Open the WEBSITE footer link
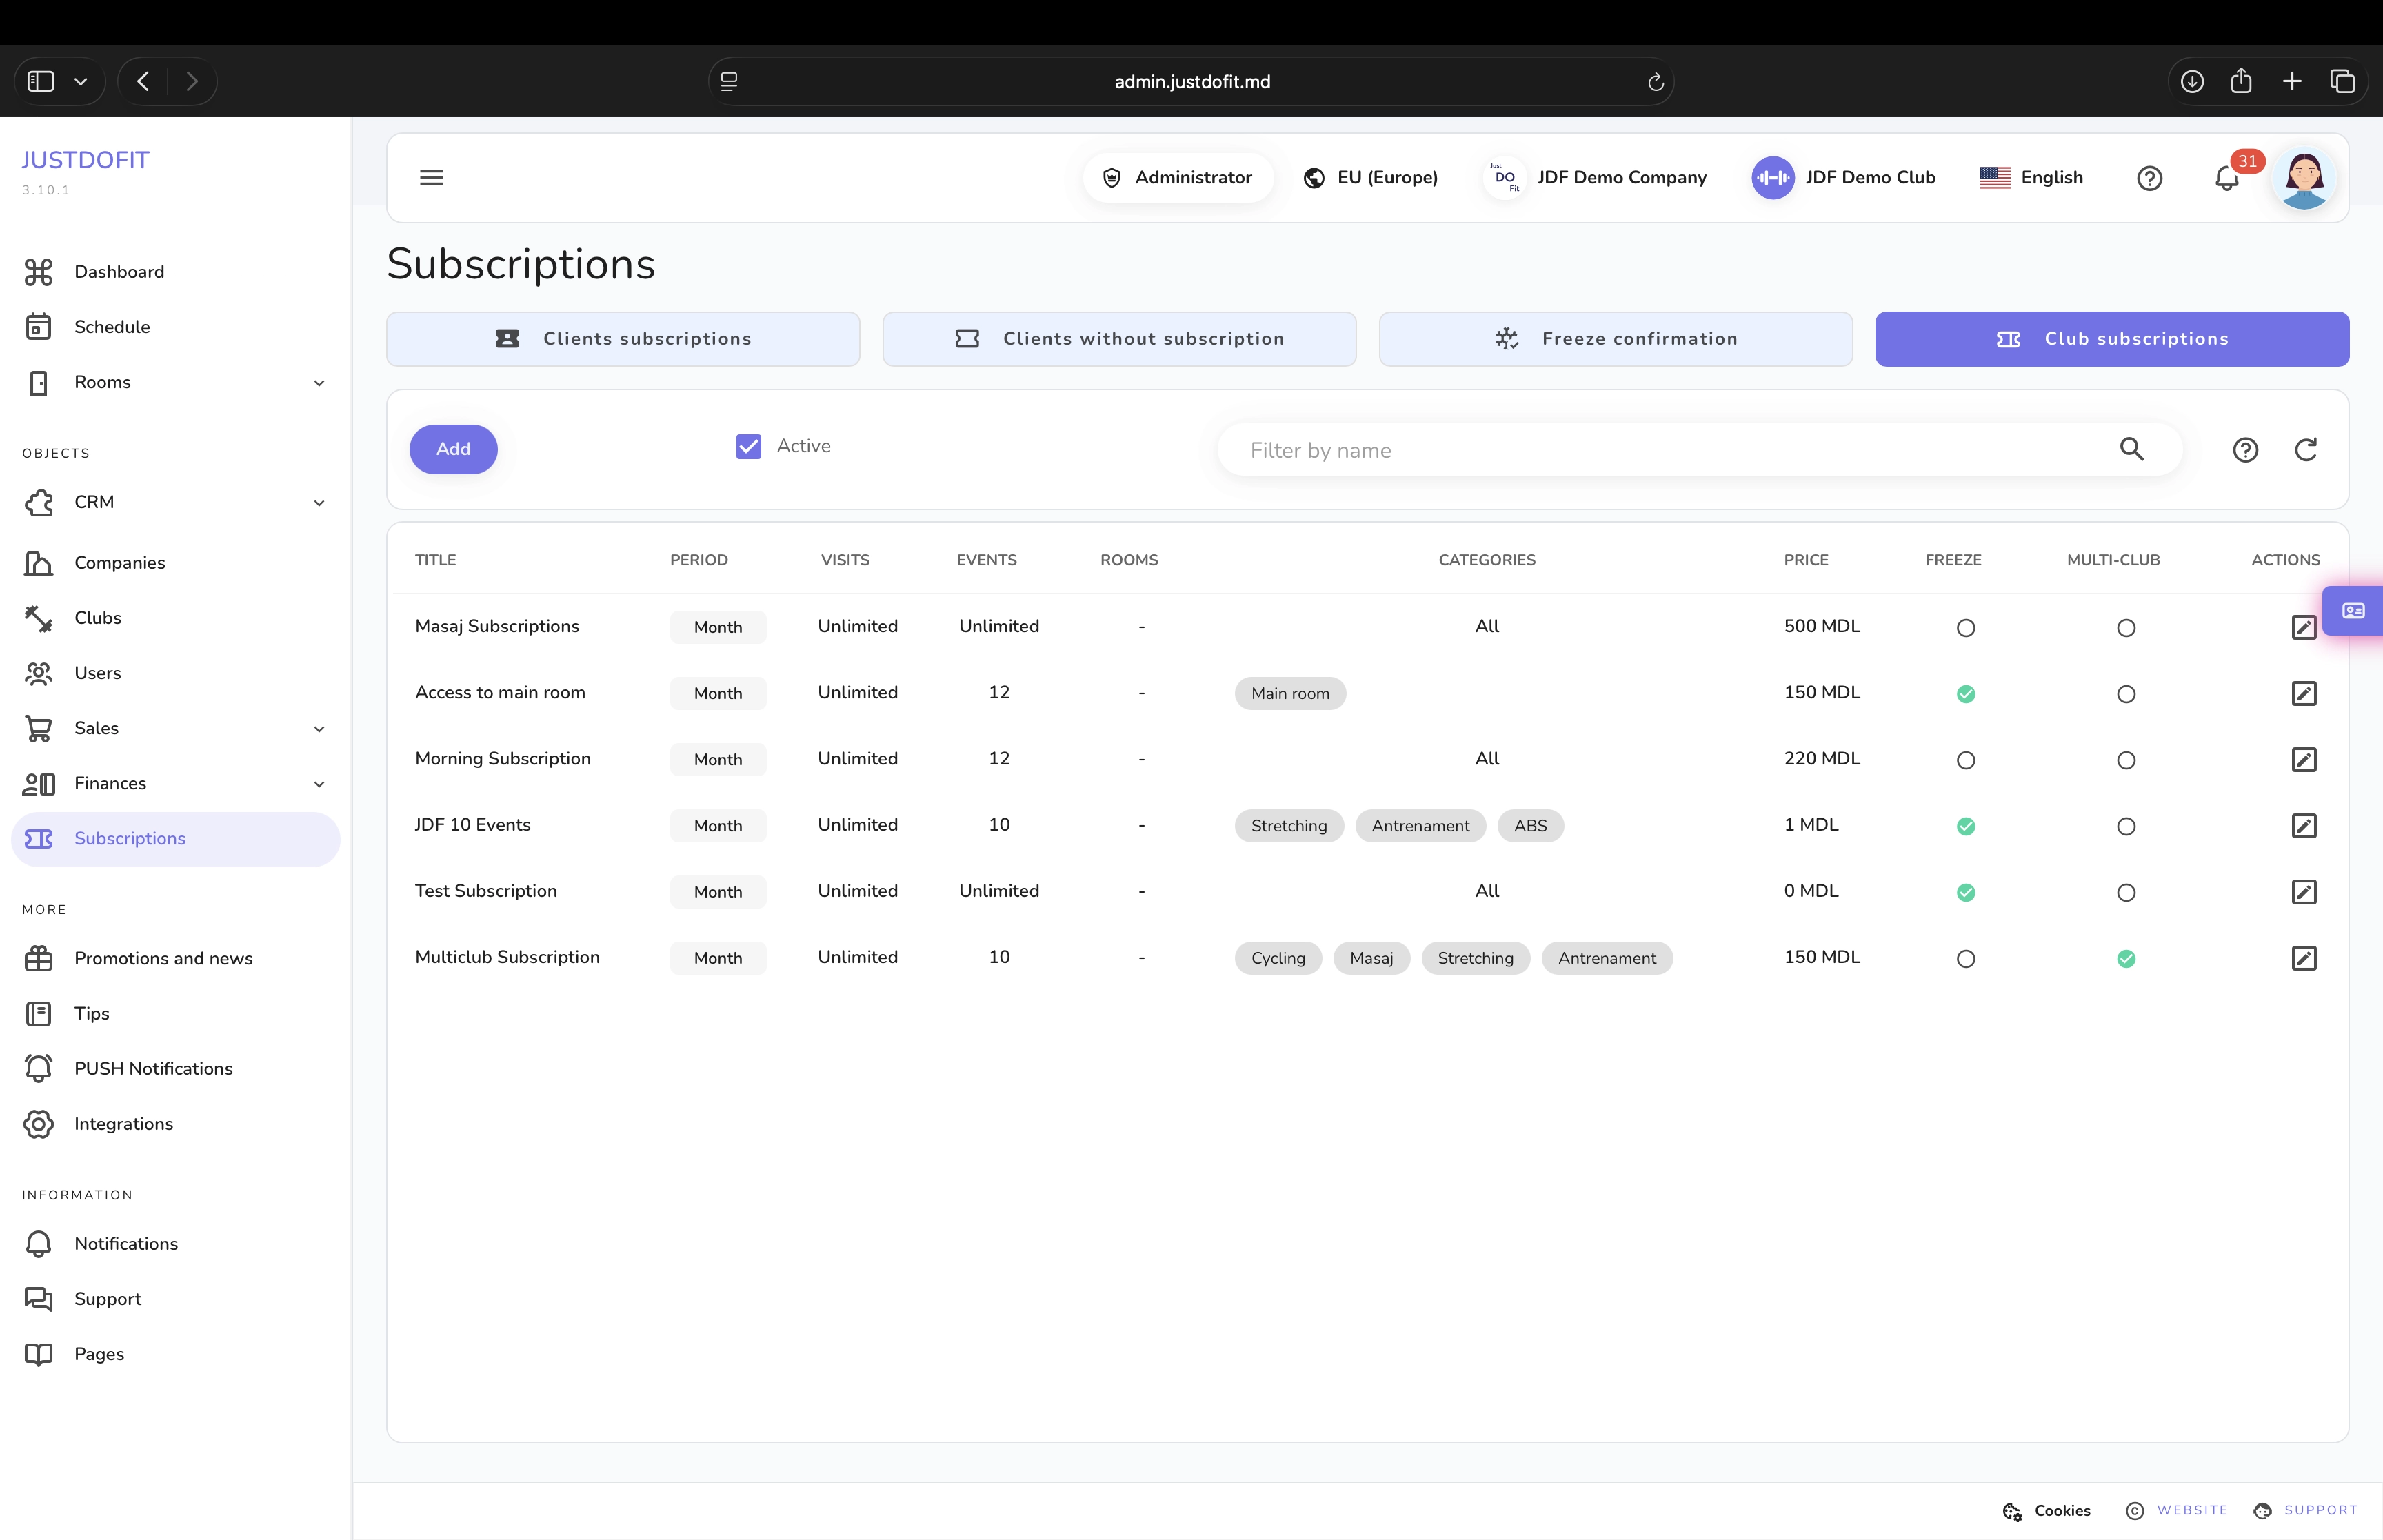 tap(2177, 1510)
